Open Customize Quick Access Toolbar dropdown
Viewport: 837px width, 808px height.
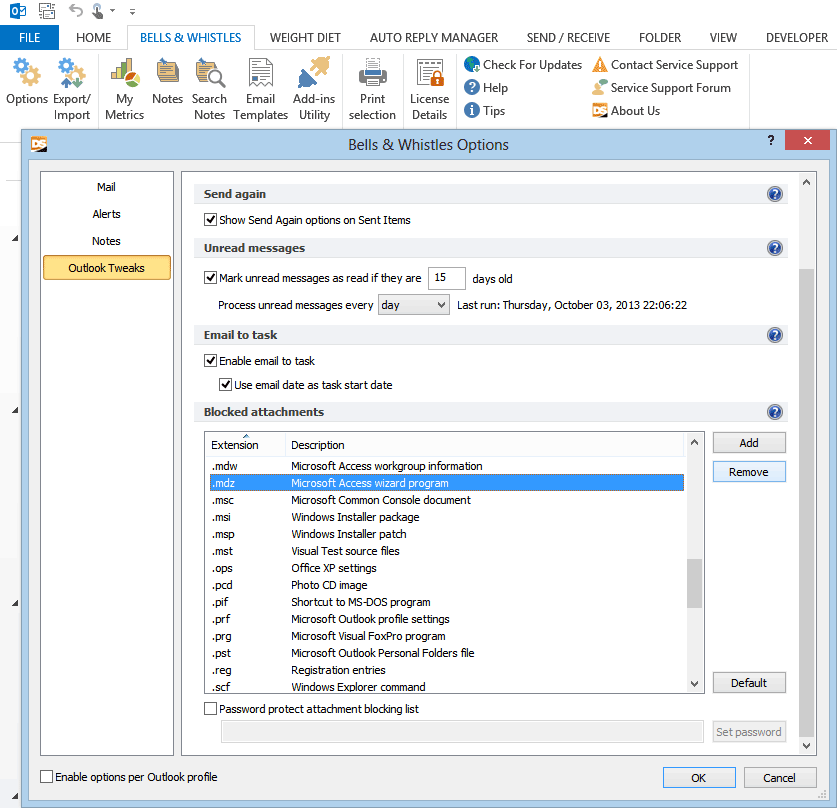click(132, 11)
